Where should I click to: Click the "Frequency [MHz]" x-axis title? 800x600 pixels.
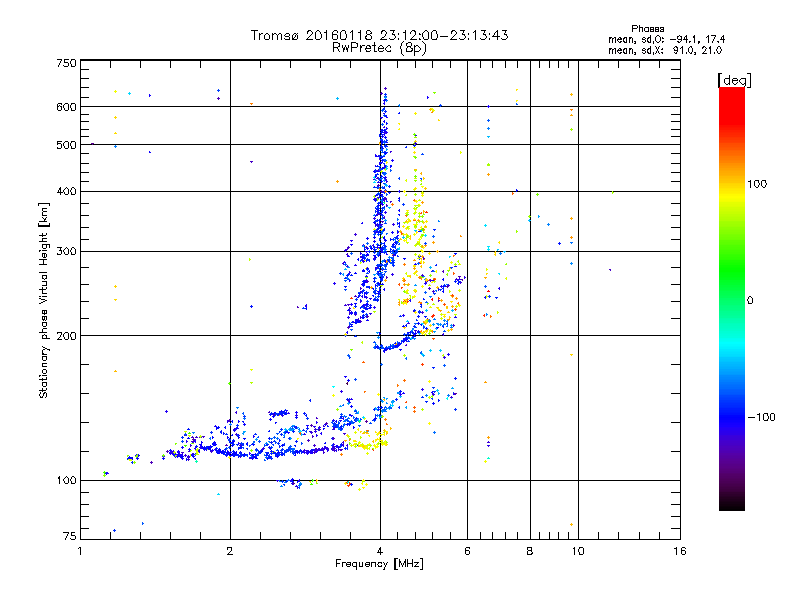coord(379,564)
